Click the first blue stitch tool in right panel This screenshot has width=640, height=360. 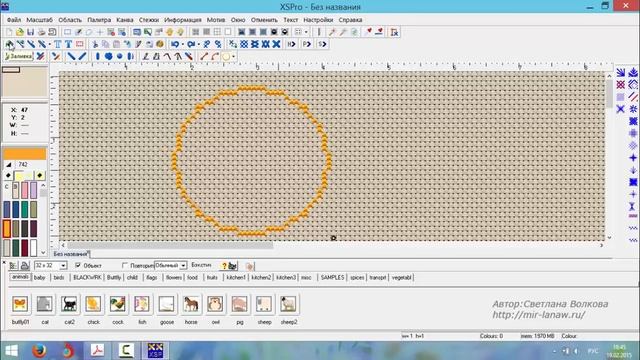click(620, 73)
